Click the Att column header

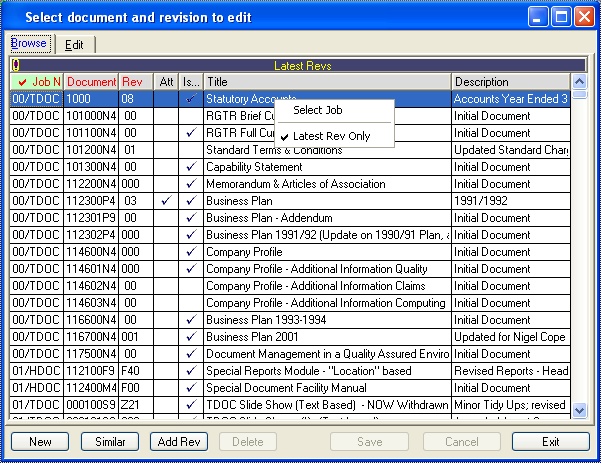tap(166, 82)
